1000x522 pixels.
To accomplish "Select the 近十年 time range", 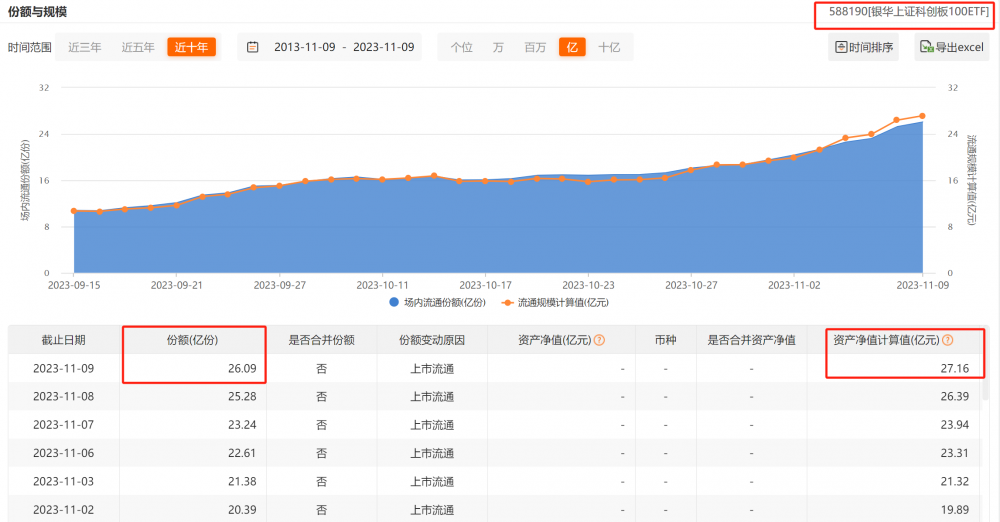I will click(x=191, y=47).
